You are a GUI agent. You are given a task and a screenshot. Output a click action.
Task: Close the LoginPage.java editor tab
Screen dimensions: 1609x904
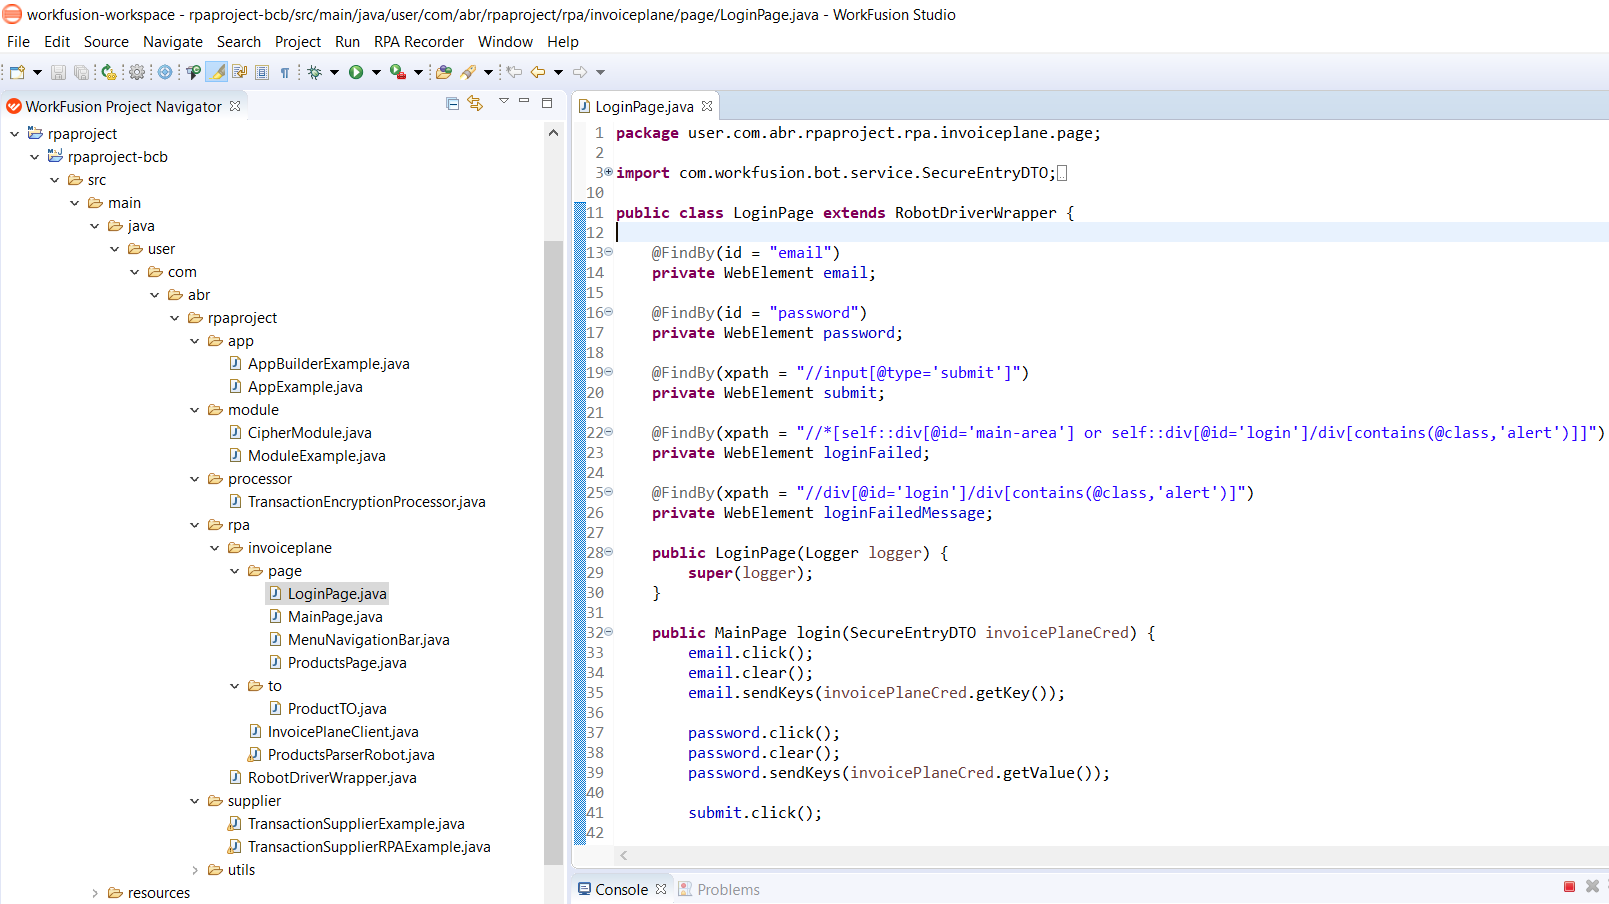707,106
